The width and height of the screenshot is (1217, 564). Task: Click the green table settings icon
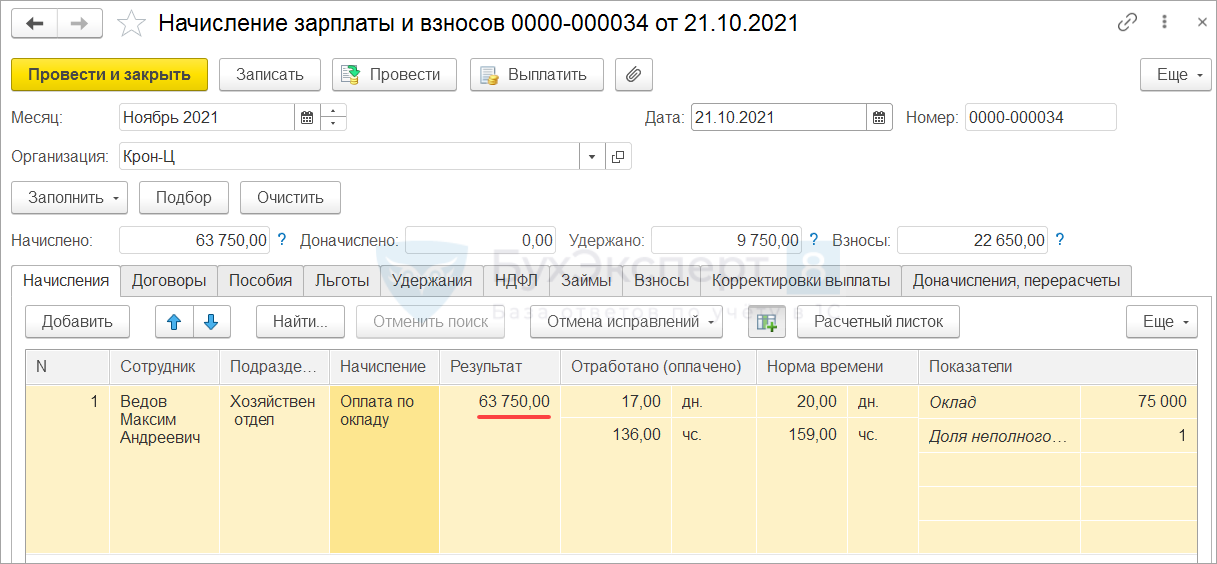766,322
